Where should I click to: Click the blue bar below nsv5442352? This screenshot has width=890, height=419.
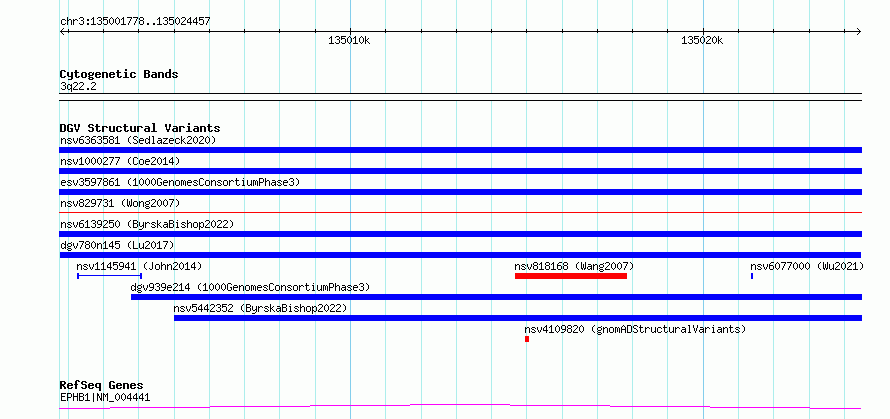point(518,318)
